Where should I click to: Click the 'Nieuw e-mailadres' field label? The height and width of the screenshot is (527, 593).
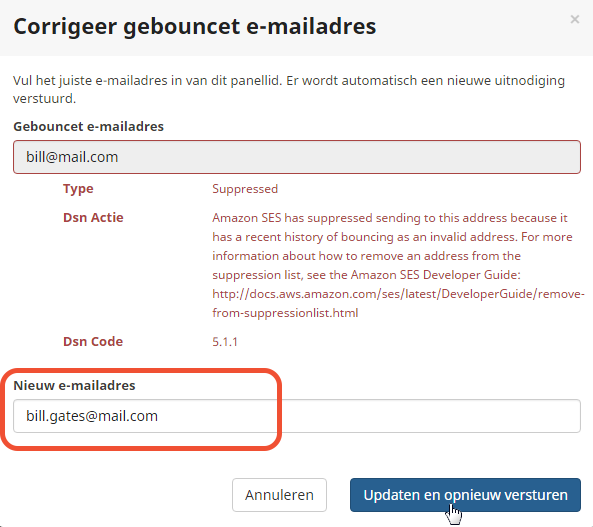tap(74, 385)
